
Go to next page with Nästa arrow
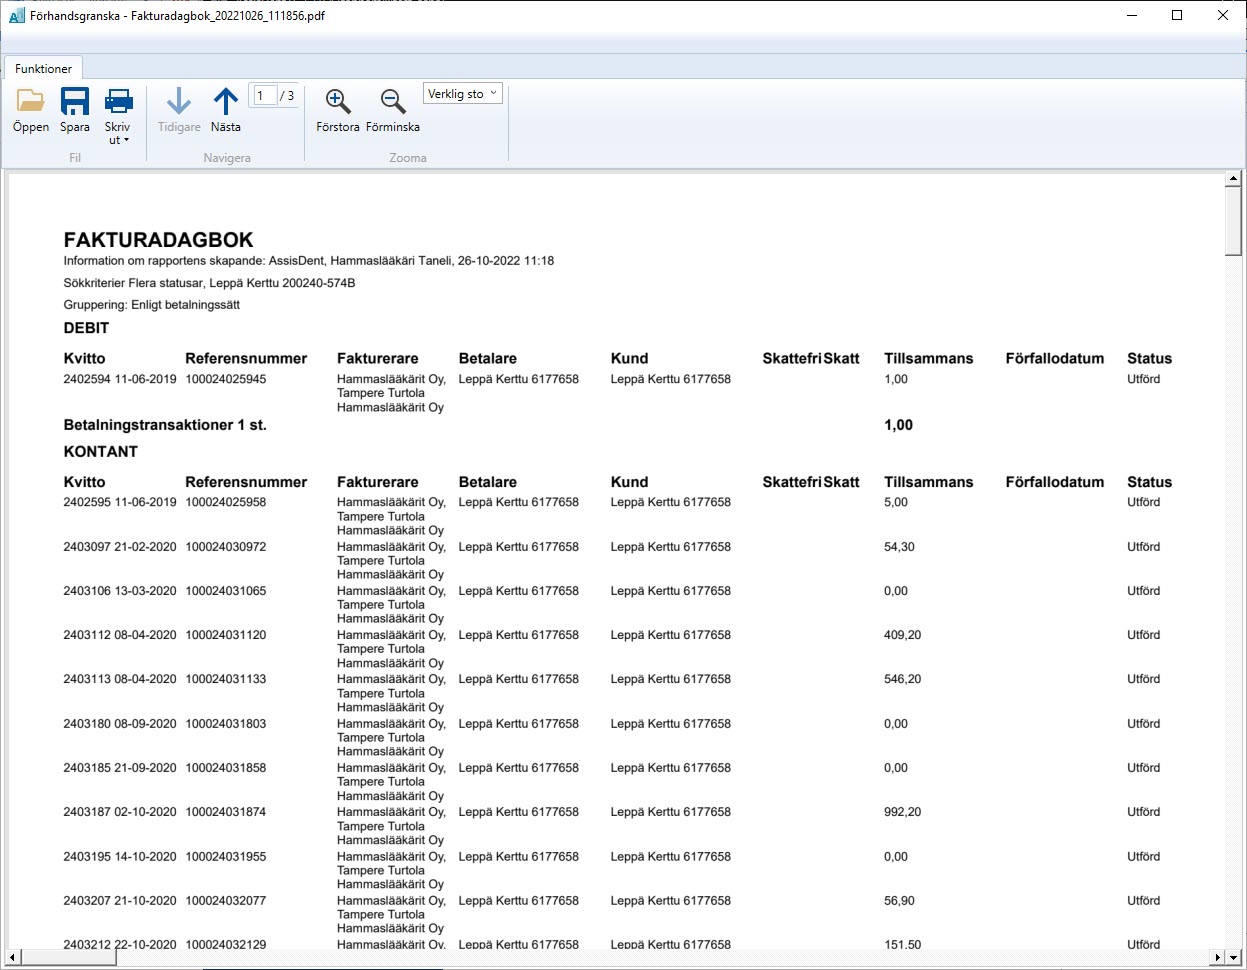pyautogui.click(x=226, y=110)
